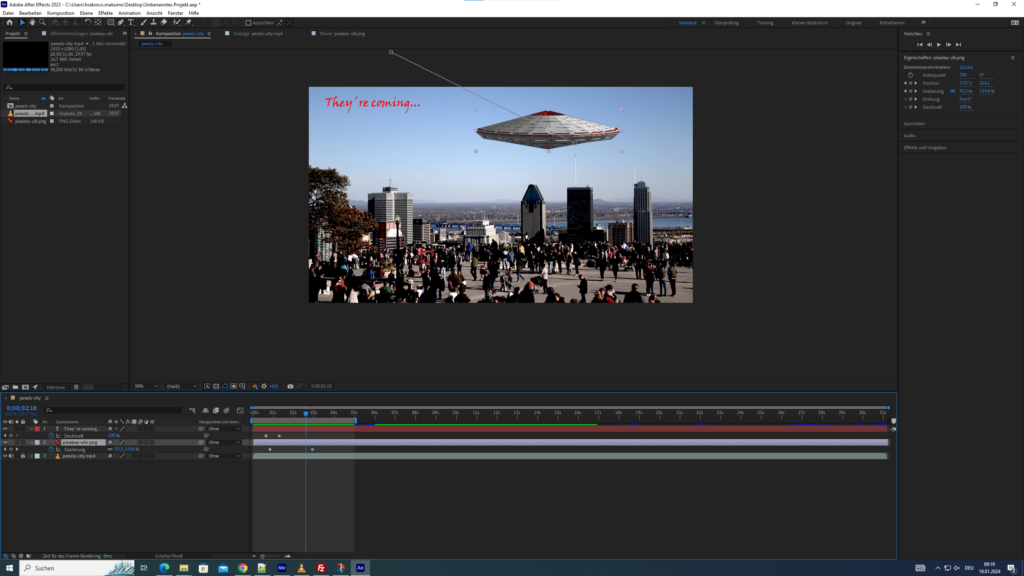Take a snapshot with the camera icon
This screenshot has height=576, width=1024.
click(290, 386)
